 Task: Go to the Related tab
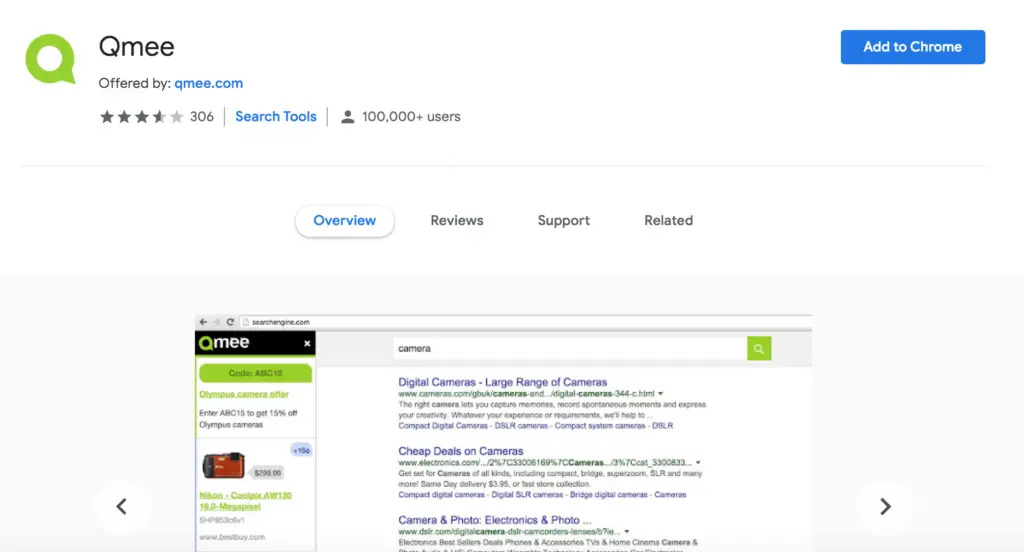pyautogui.click(x=668, y=221)
